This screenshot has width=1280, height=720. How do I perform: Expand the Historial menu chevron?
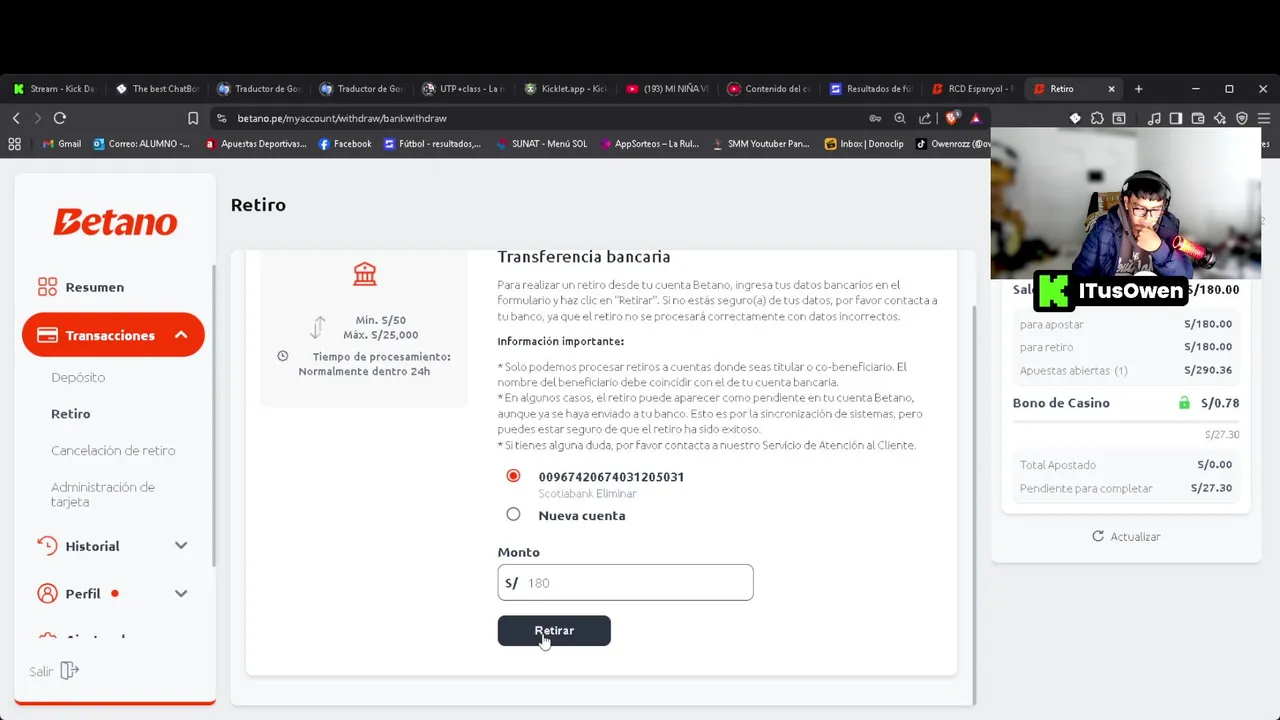pyautogui.click(x=181, y=546)
